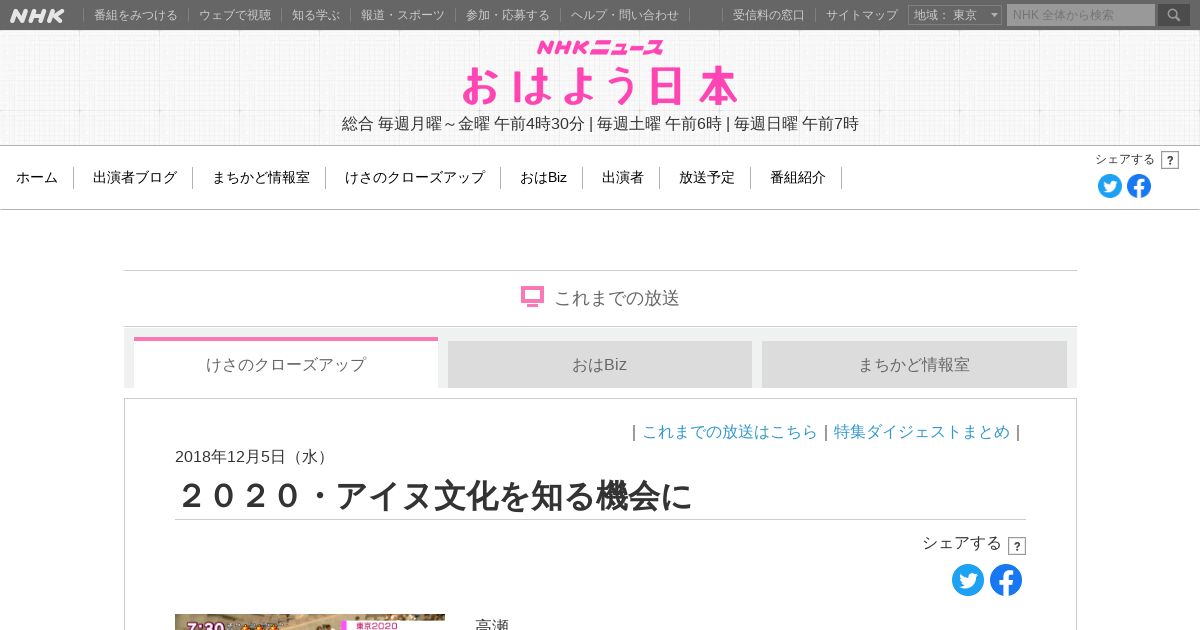Open 受信料の窓口 link
Viewport: 1200px width, 630px height.
pos(769,15)
